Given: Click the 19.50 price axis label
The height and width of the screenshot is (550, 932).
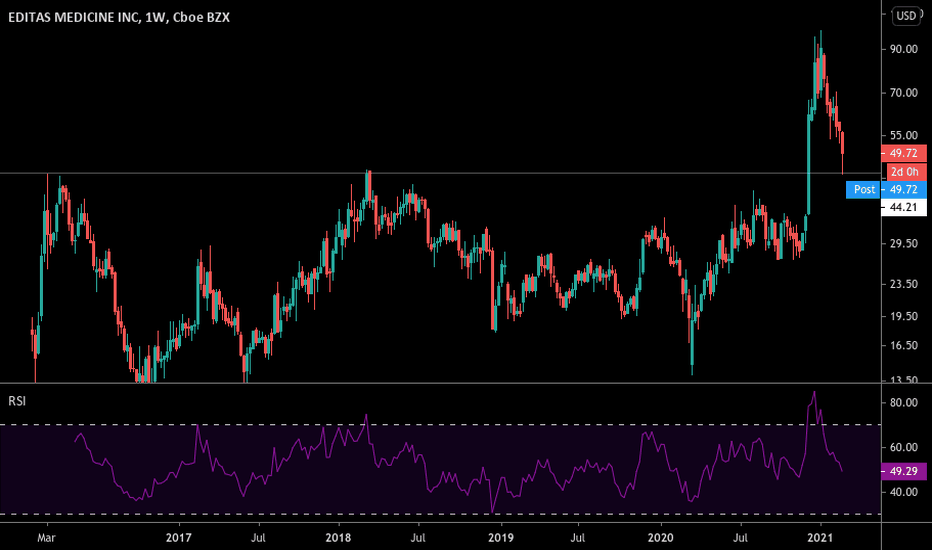Looking at the screenshot, I should point(903,316).
